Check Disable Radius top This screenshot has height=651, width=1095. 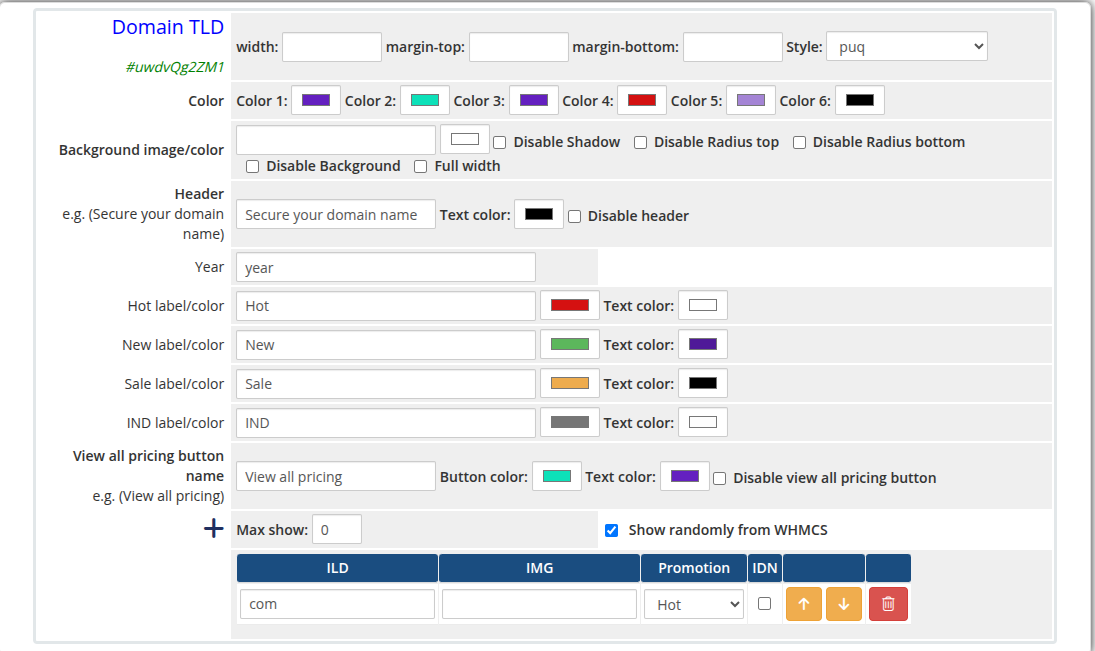pos(639,142)
